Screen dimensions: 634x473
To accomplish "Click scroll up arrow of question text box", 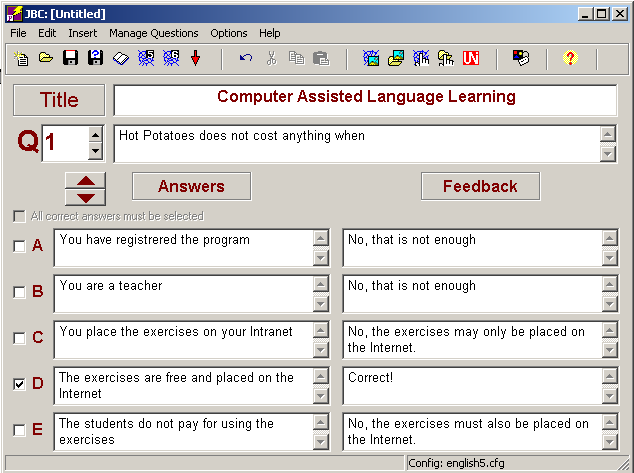I will coord(608,134).
